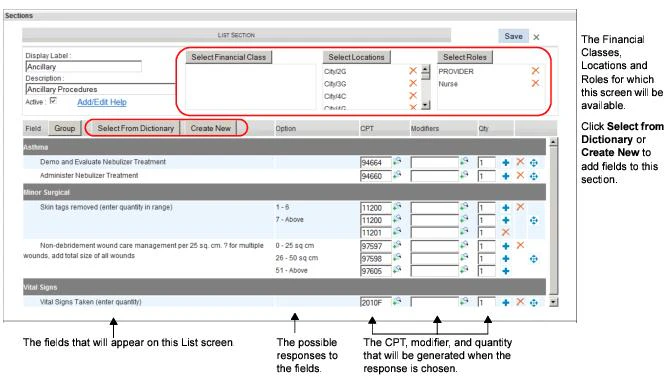This screenshot has width=671, height=382.
Task: Click the Vital Signs group header
Action: (285, 287)
